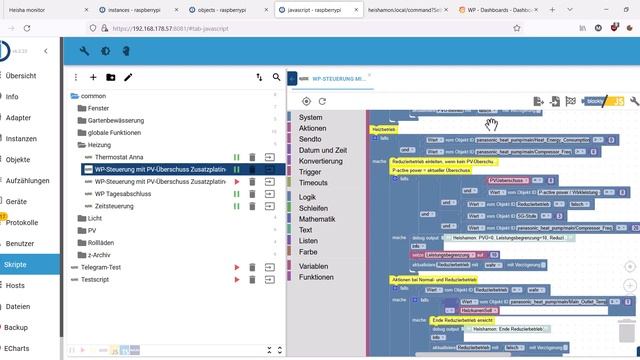The height and width of the screenshot is (360, 640).
Task: Click the checkered flag check-blocks icon
Action: (x=570, y=101)
